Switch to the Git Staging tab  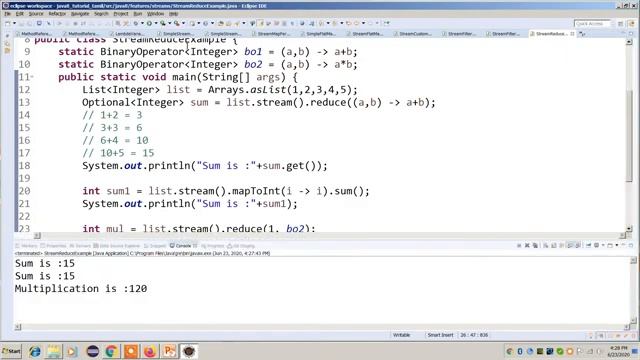point(241,246)
